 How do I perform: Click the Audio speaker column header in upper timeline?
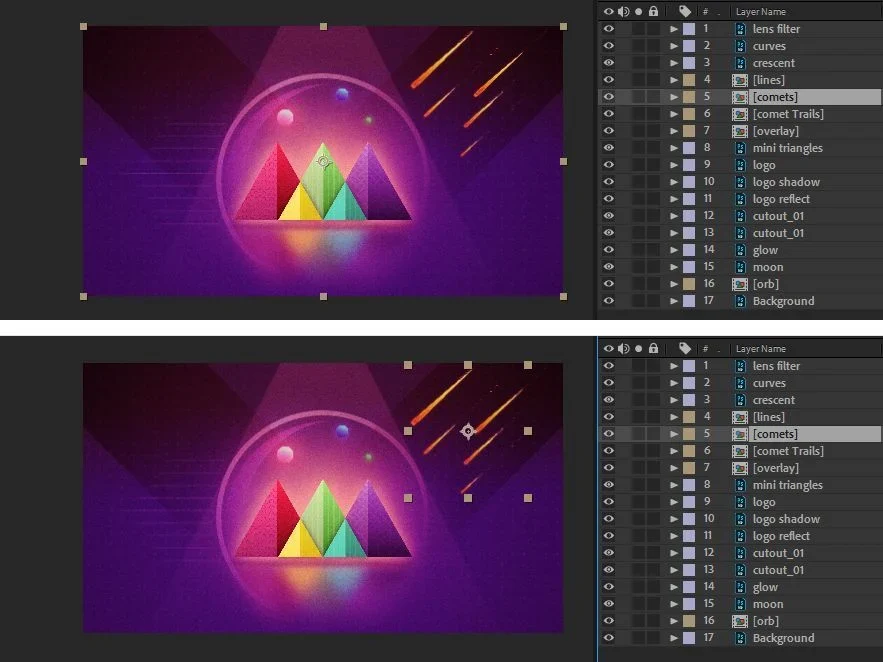623,11
